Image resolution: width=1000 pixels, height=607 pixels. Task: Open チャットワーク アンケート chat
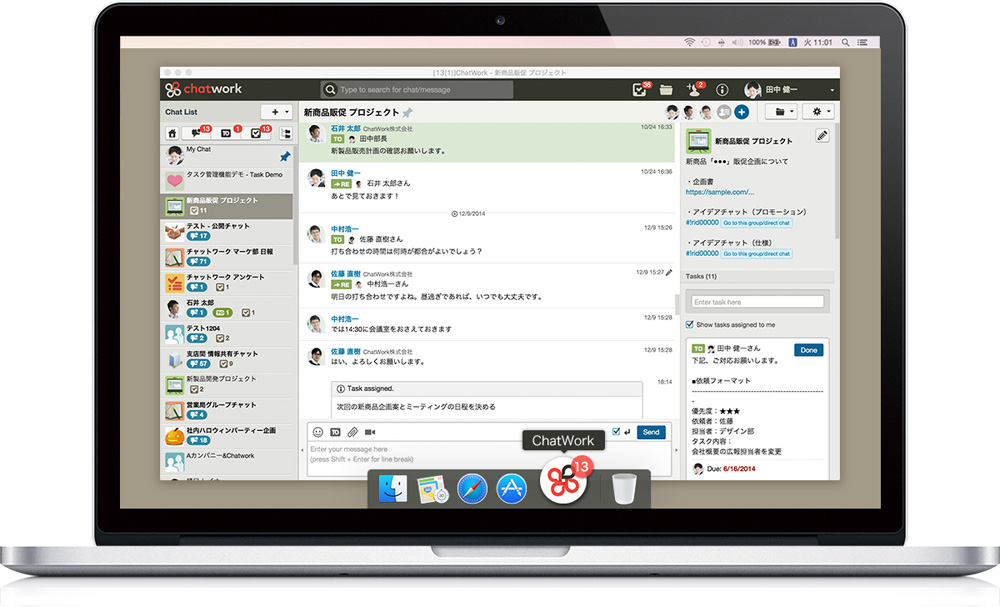(x=226, y=282)
